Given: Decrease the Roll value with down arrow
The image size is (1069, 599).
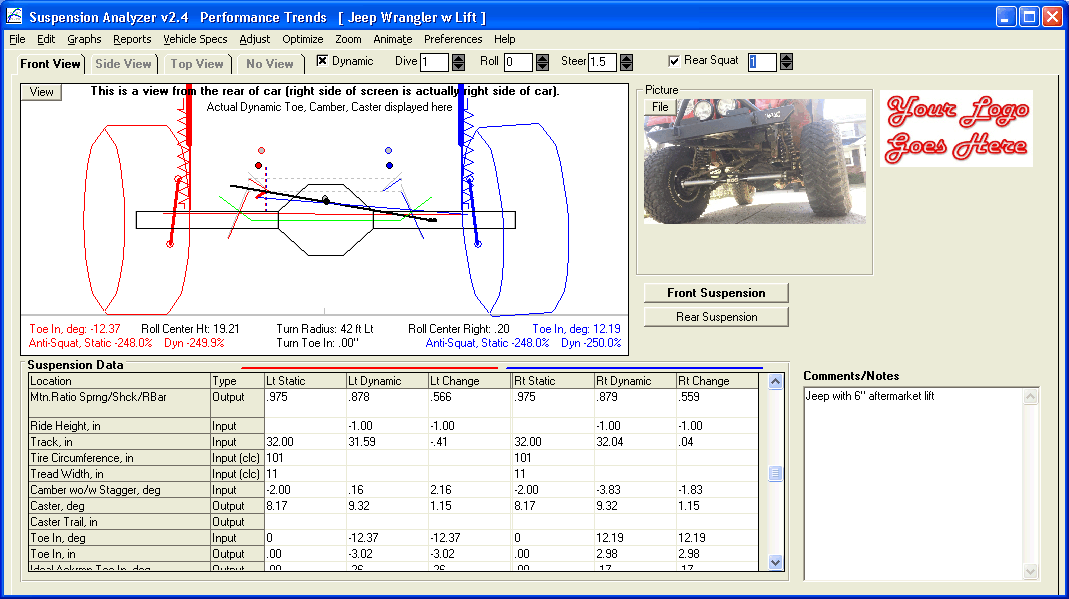Looking at the screenshot, I should click(x=543, y=67).
